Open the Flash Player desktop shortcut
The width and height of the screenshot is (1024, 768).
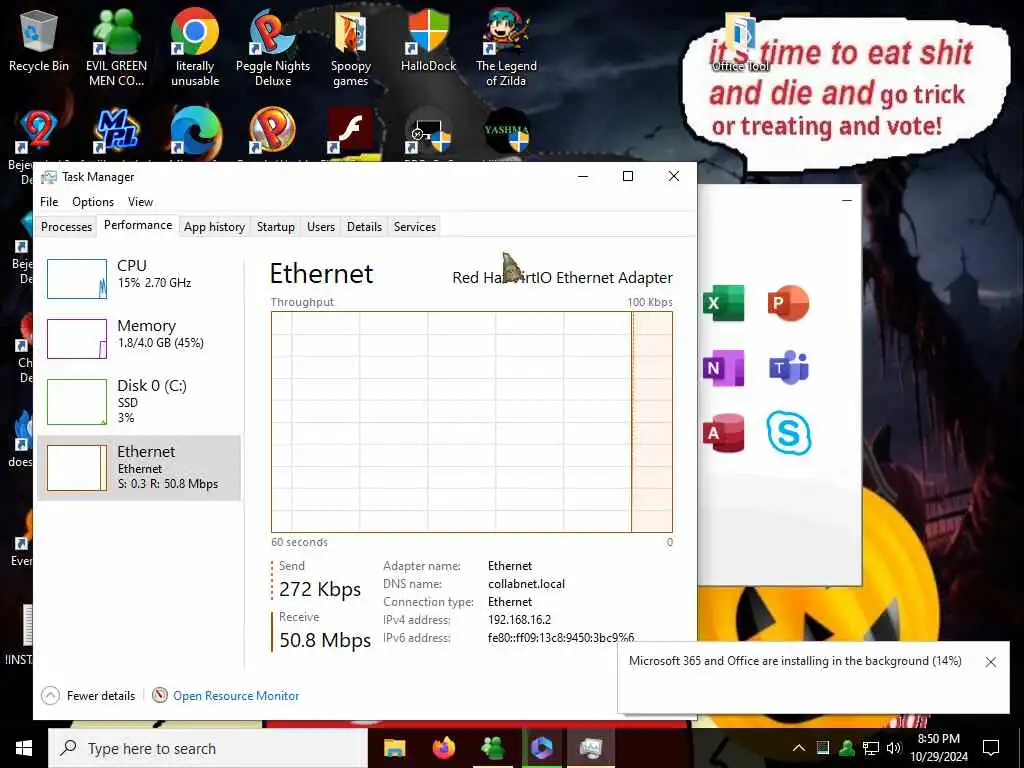(x=351, y=130)
